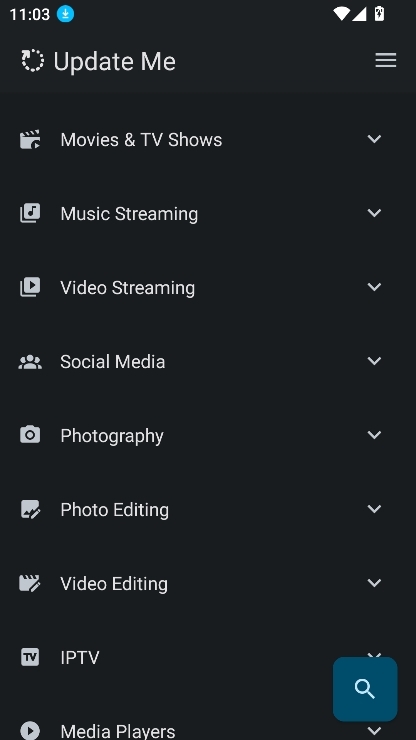Expand the Video Editing chevron

(374, 583)
